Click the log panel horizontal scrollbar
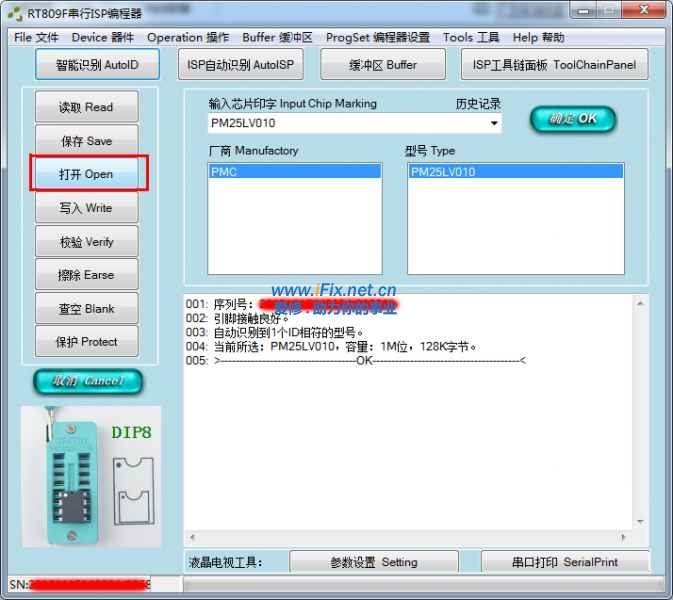This screenshot has height=600, width=673. (x=410, y=536)
